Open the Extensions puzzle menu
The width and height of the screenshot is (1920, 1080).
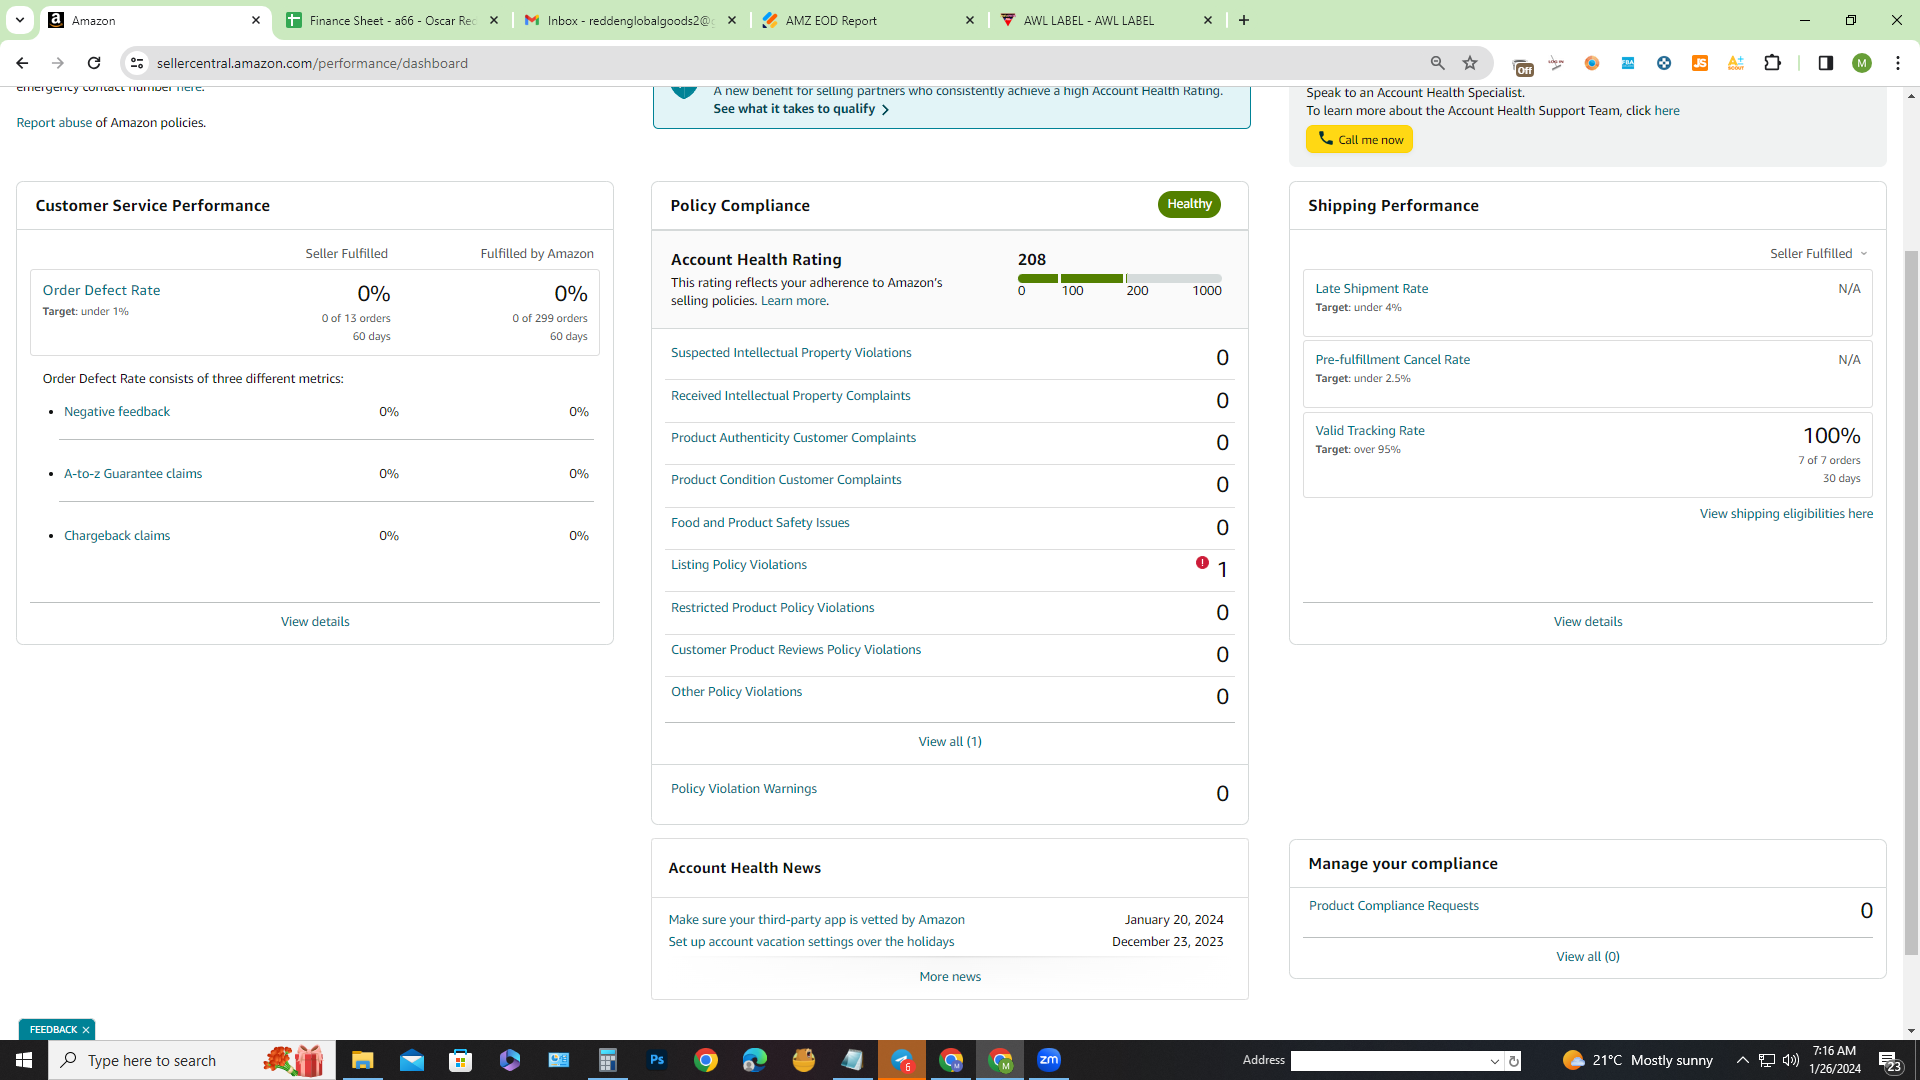coord(1773,63)
